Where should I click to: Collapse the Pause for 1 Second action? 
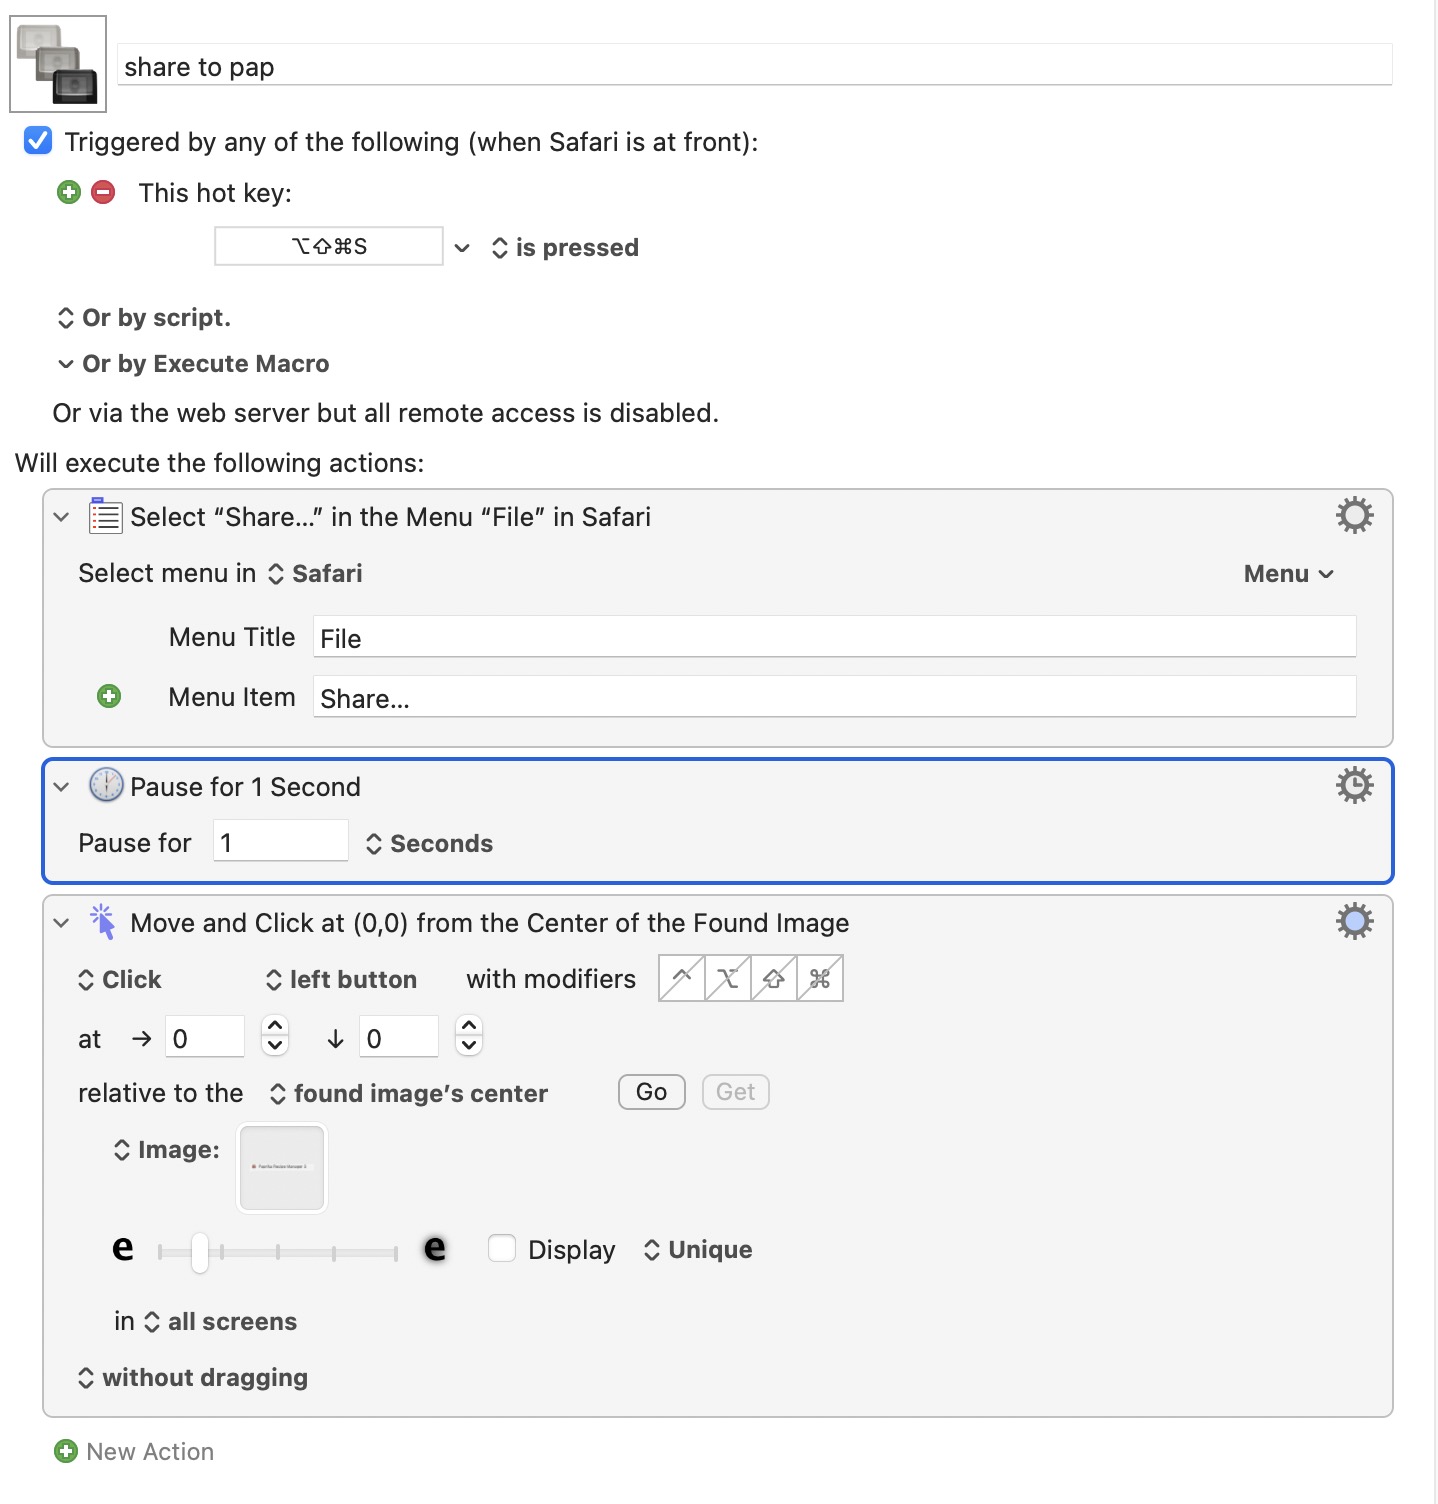click(x=62, y=787)
